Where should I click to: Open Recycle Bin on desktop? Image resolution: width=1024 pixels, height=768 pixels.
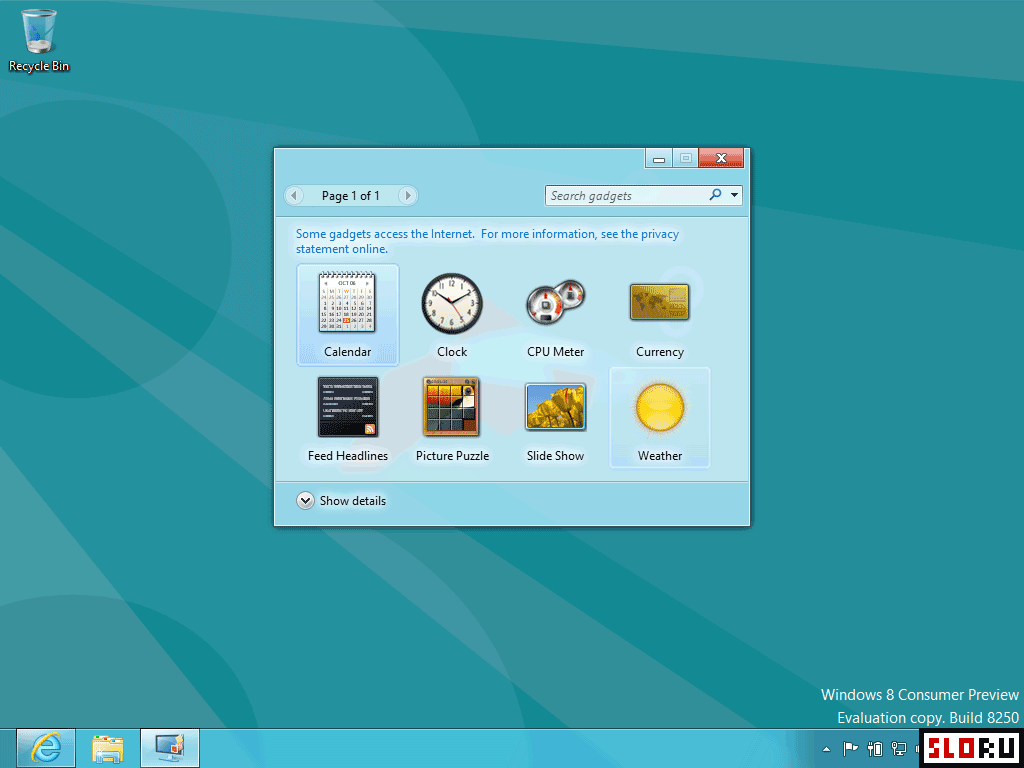tap(39, 40)
